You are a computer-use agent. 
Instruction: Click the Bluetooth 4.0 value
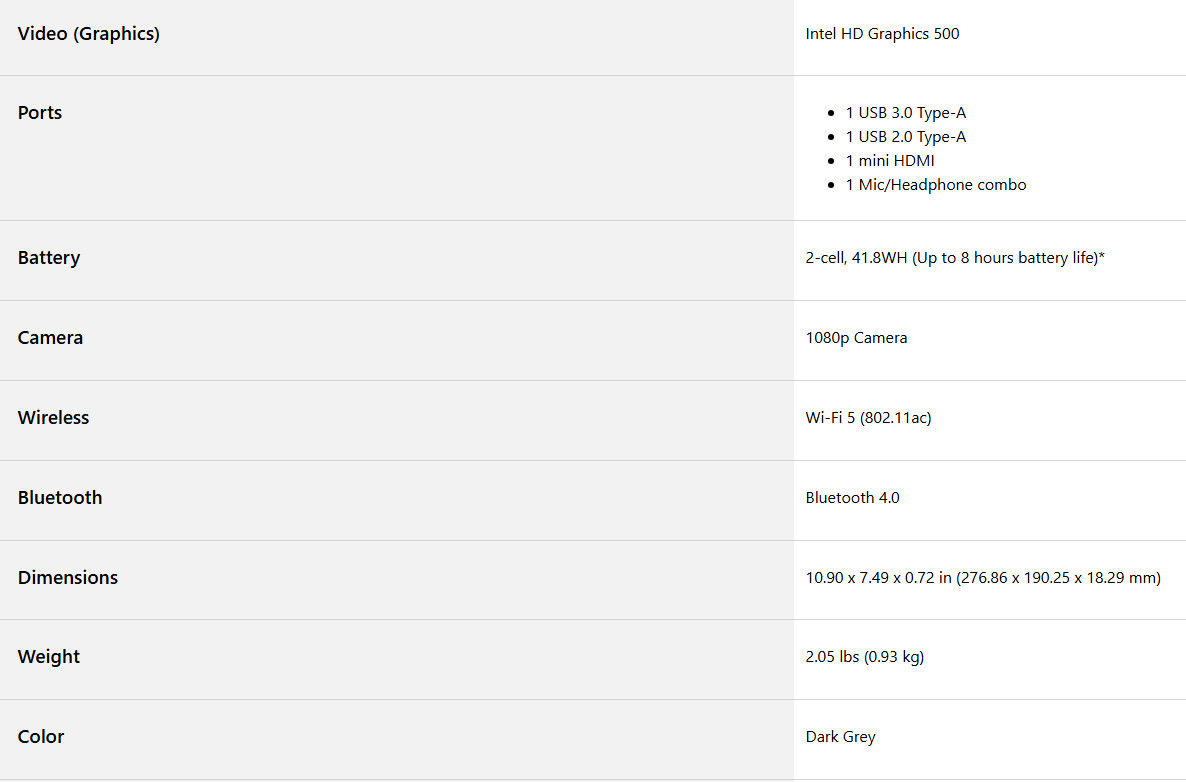pyautogui.click(x=852, y=498)
